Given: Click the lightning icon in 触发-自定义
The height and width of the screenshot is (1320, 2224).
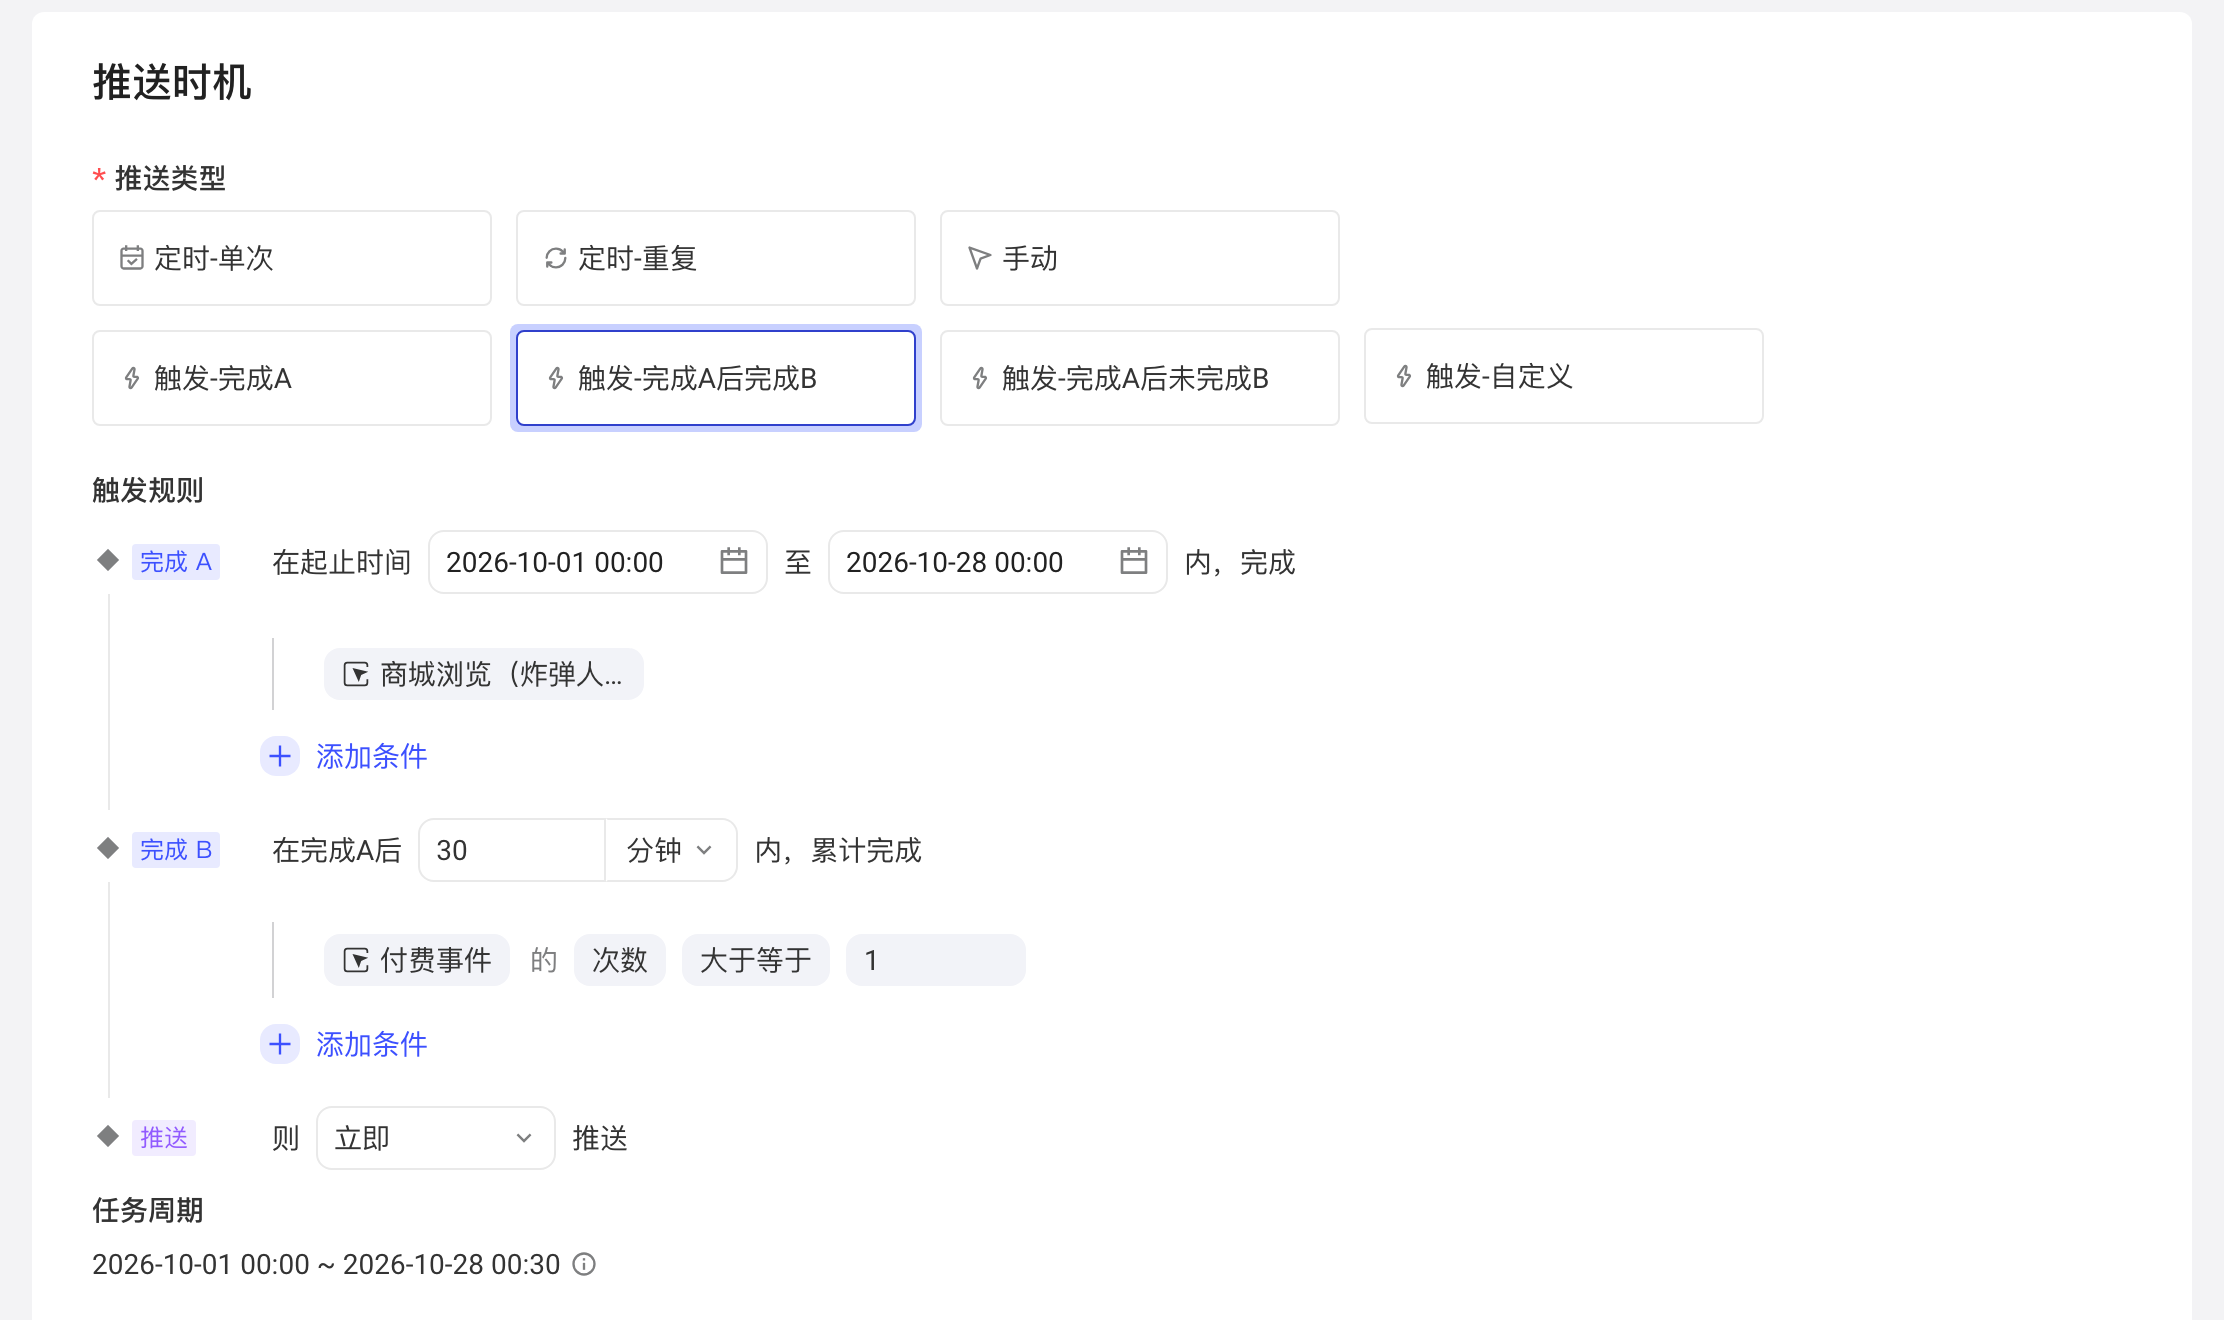Looking at the screenshot, I should [1404, 376].
